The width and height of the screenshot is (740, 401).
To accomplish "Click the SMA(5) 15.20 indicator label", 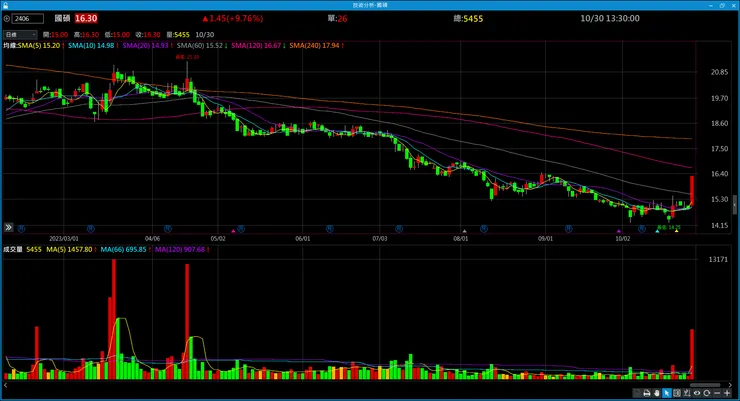I will [x=39, y=46].
